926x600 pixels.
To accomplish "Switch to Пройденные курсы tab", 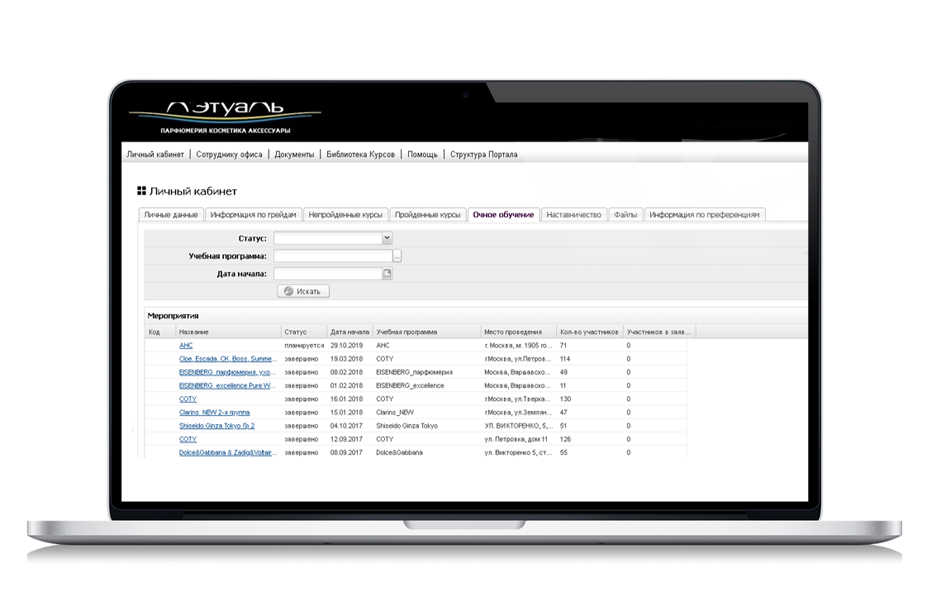I will (x=428, y=214).
